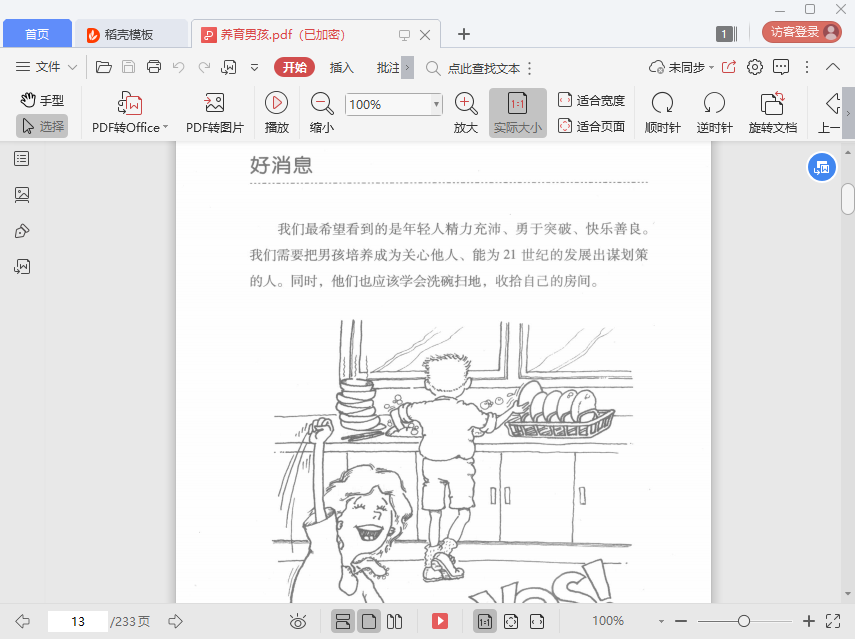
Task: Switch to the 批注 ribbon tab
Action: (x=388, y=68)
